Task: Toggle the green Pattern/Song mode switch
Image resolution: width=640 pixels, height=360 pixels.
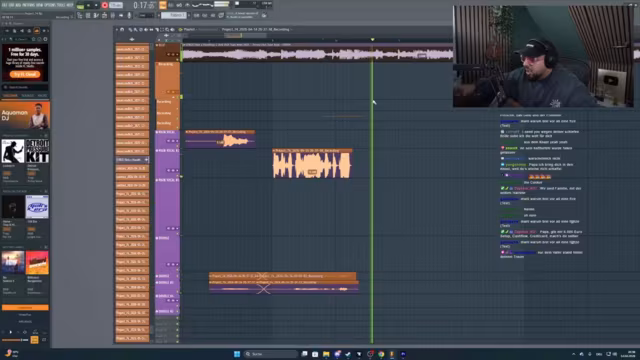Action: pyautogui.click(x=80, y=6)
